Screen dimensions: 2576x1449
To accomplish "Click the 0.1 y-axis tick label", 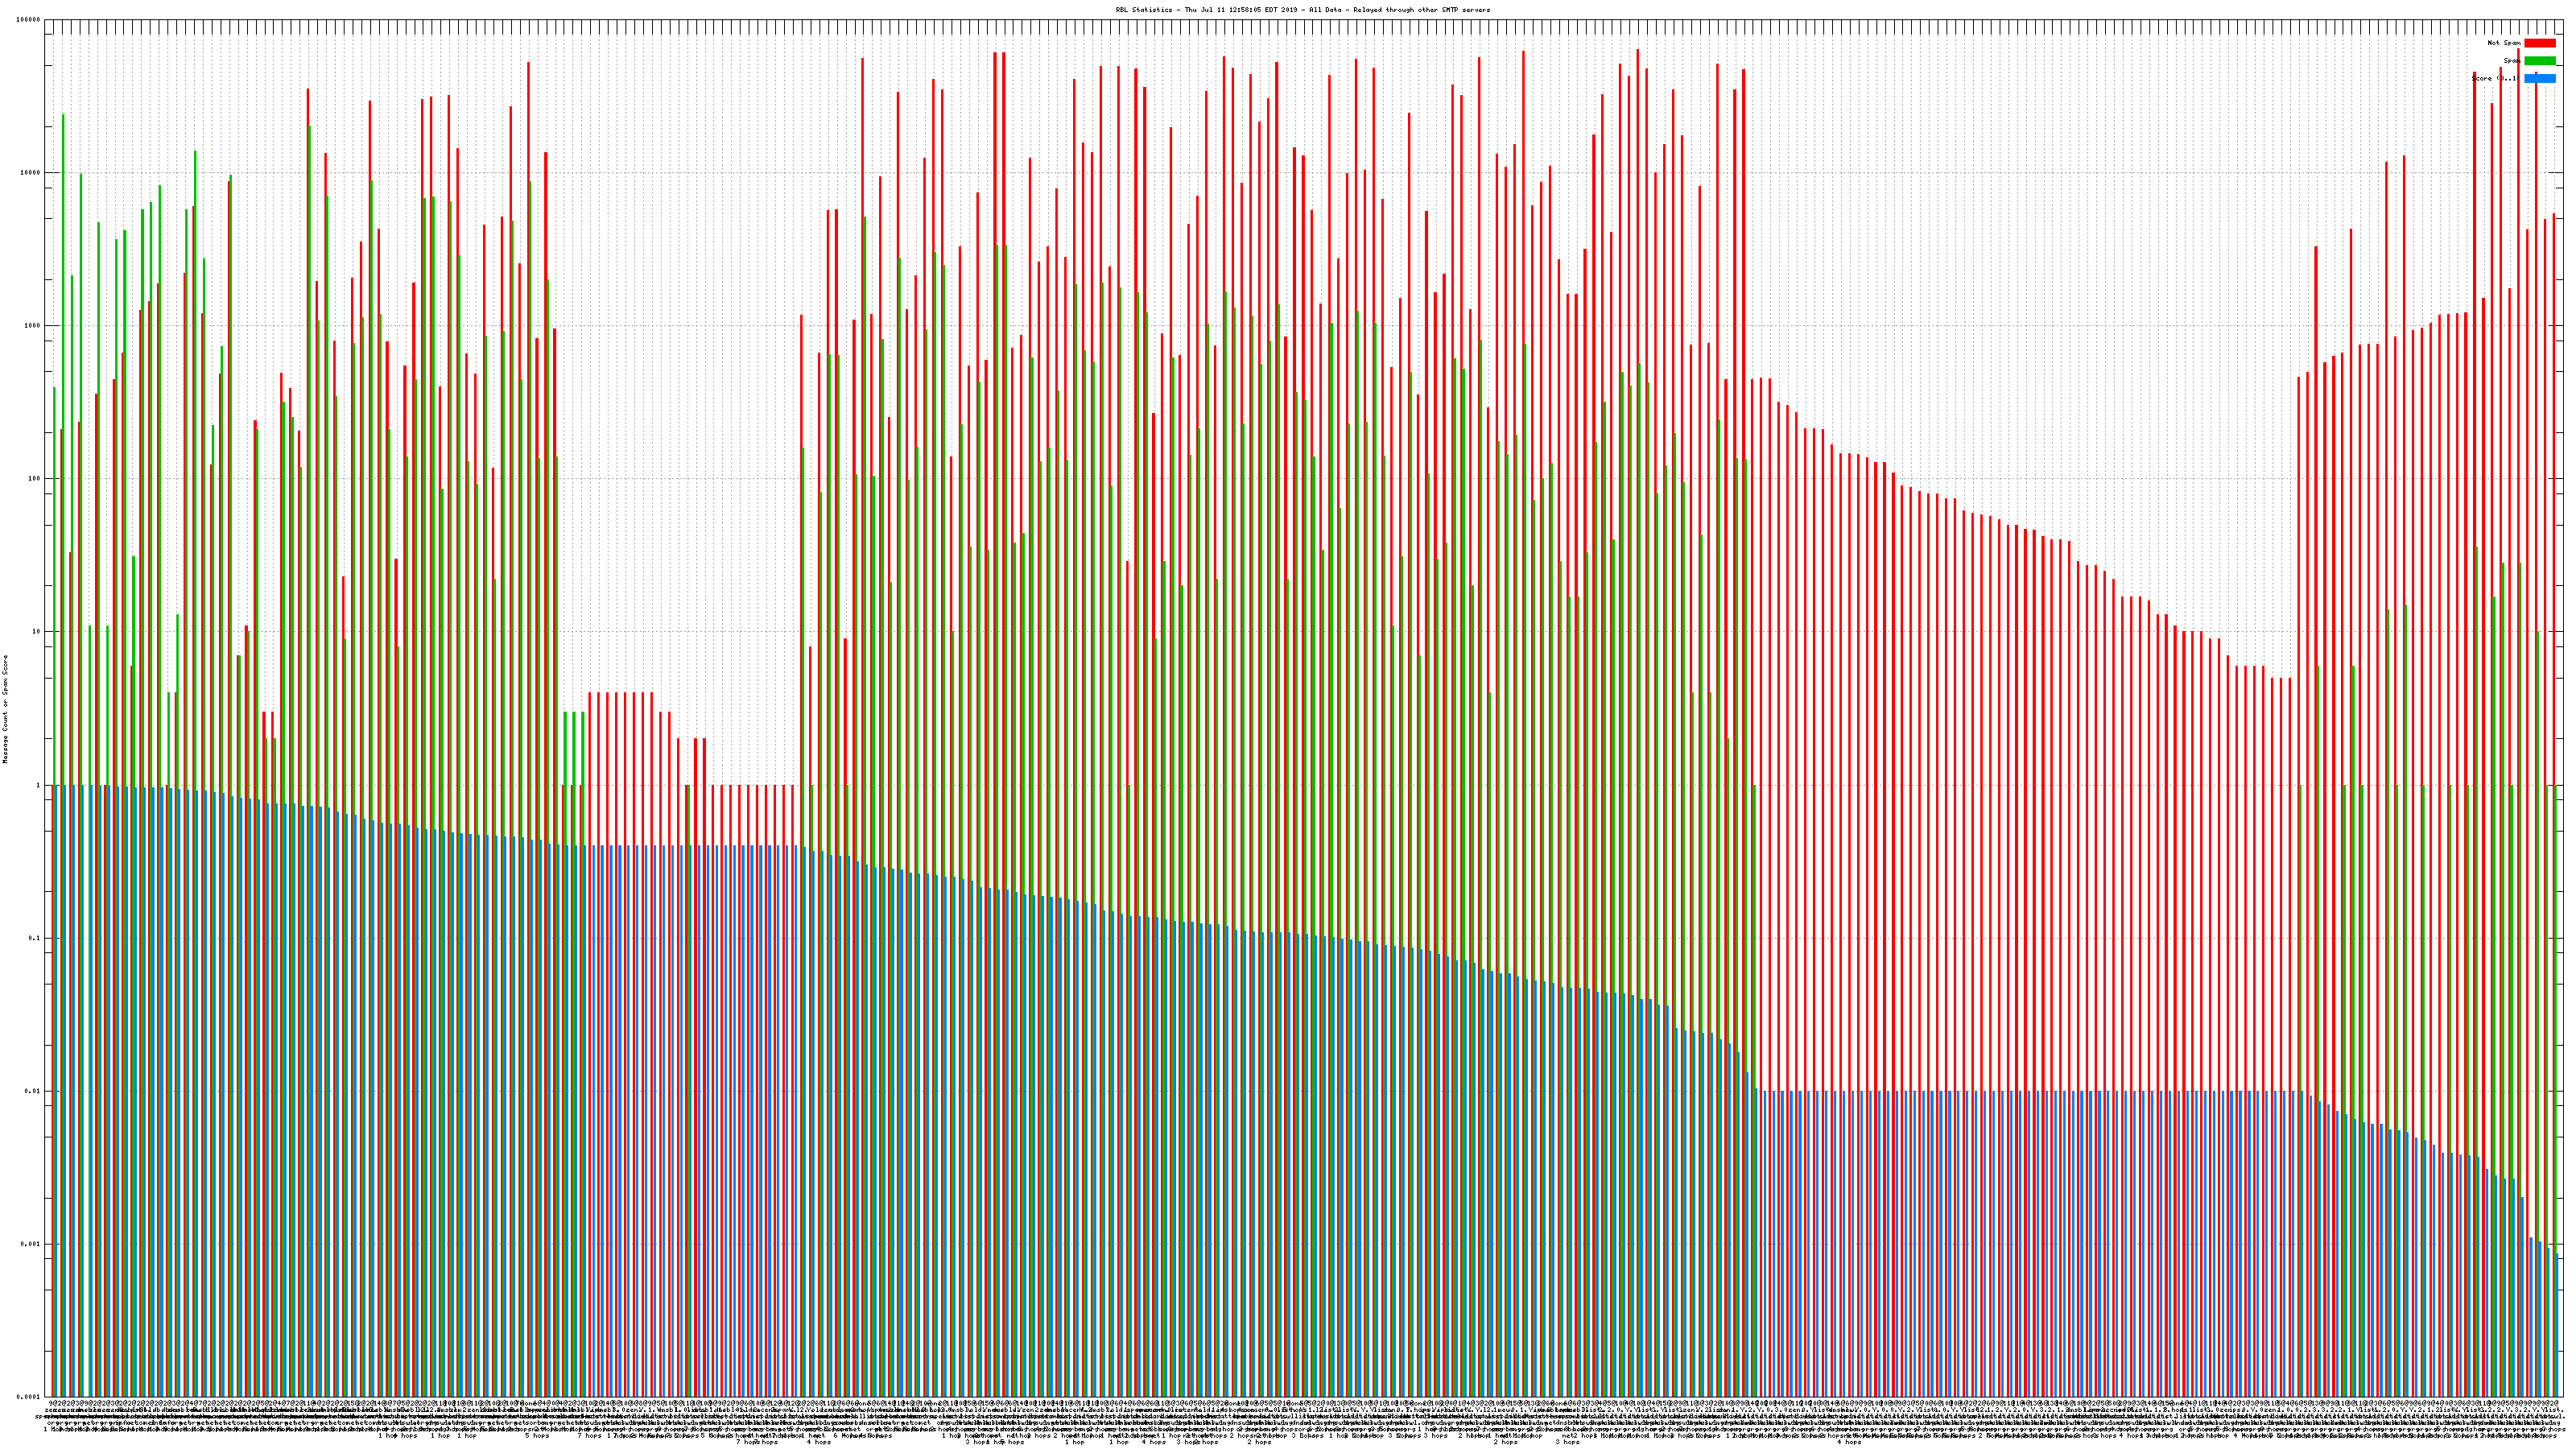I will [35, 938].
